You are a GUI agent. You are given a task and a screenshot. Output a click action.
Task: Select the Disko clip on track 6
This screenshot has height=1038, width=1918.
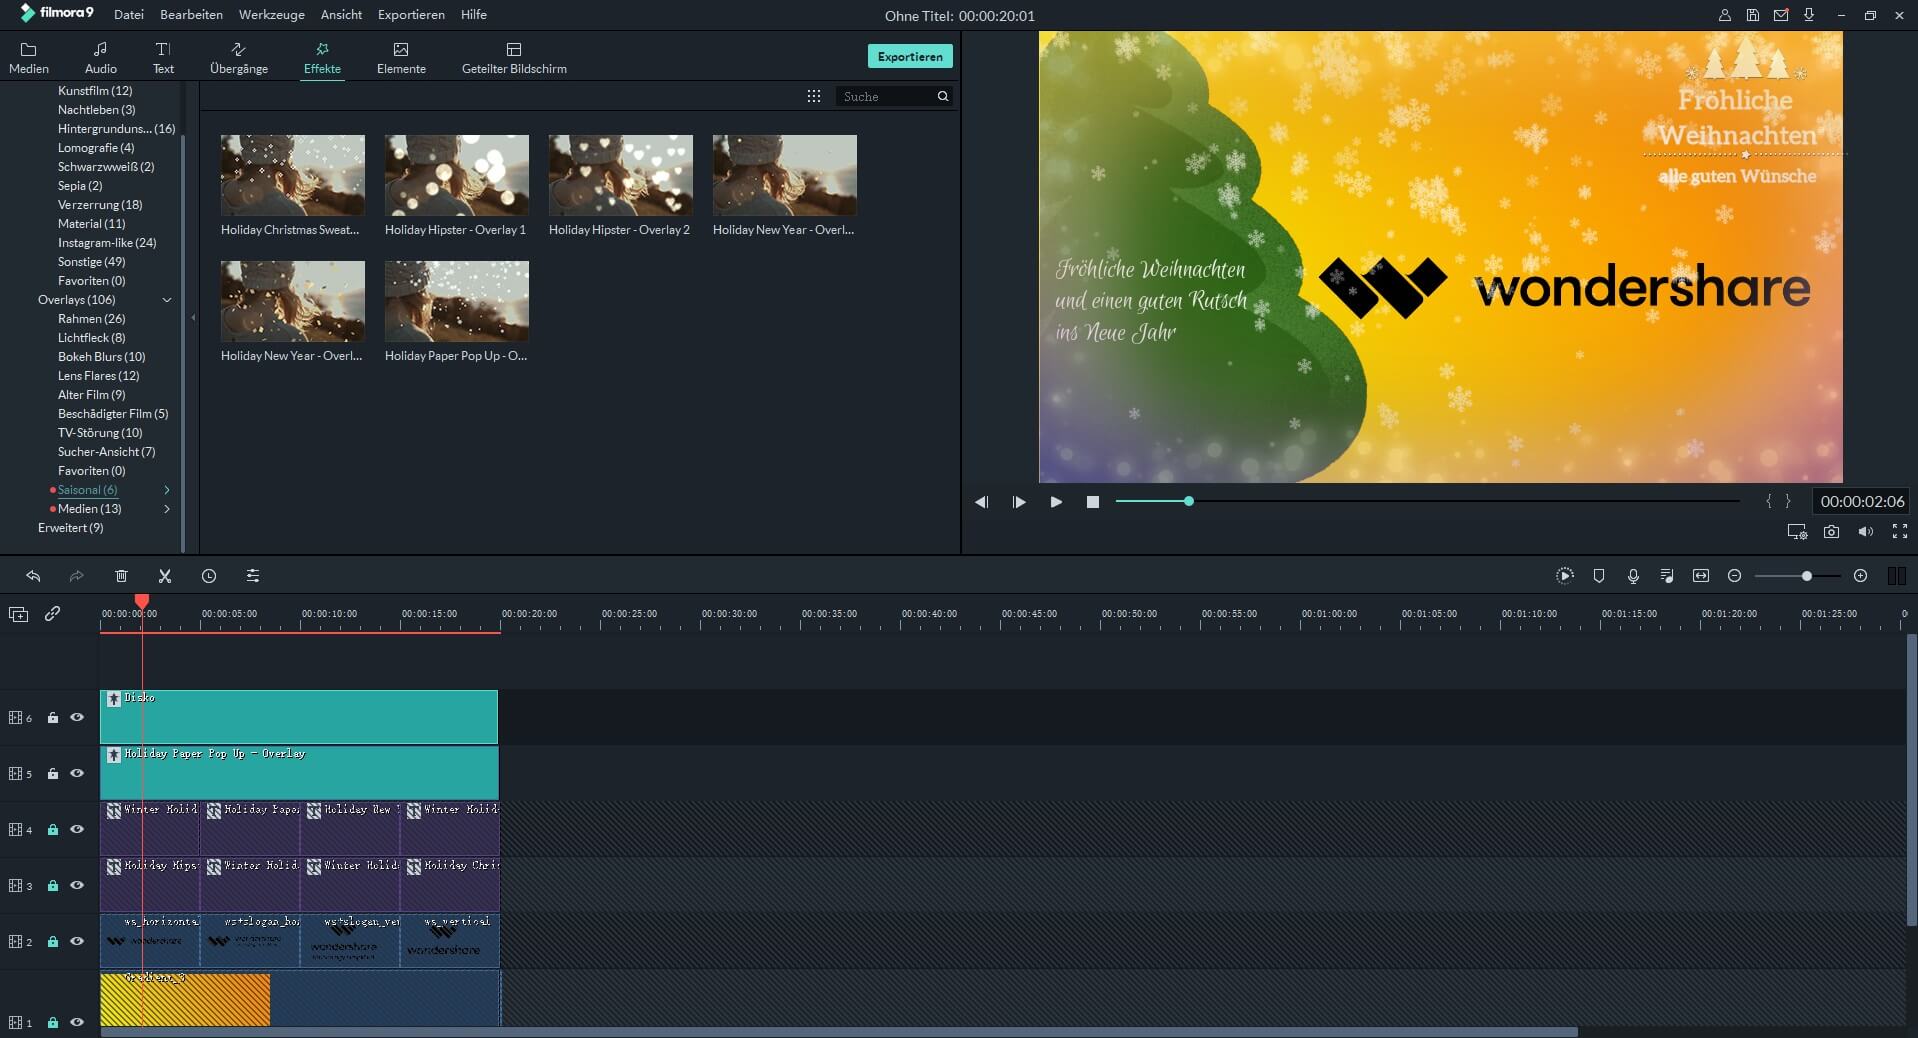pos(299,717)
